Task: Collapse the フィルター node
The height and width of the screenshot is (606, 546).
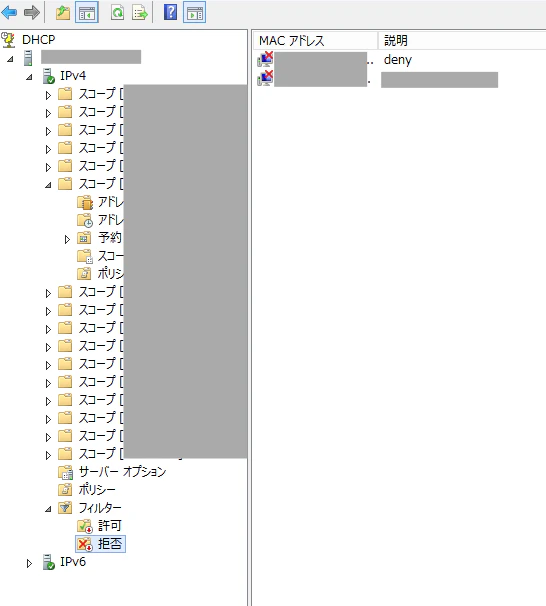Action: (x=48, y=509)
